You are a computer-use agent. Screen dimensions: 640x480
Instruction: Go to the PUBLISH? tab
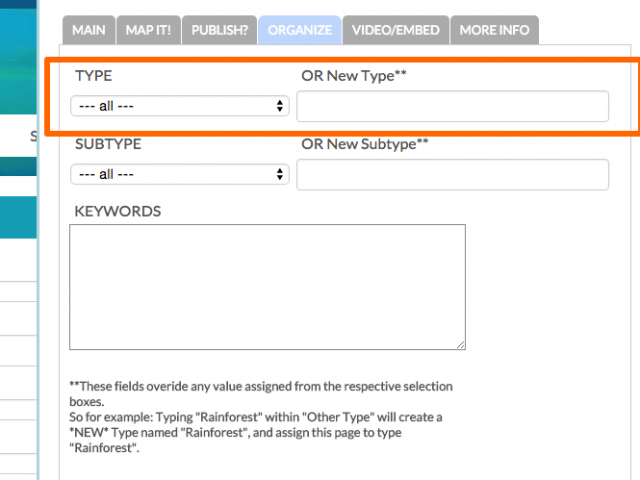pyautogui.click(x=220, y=30)
